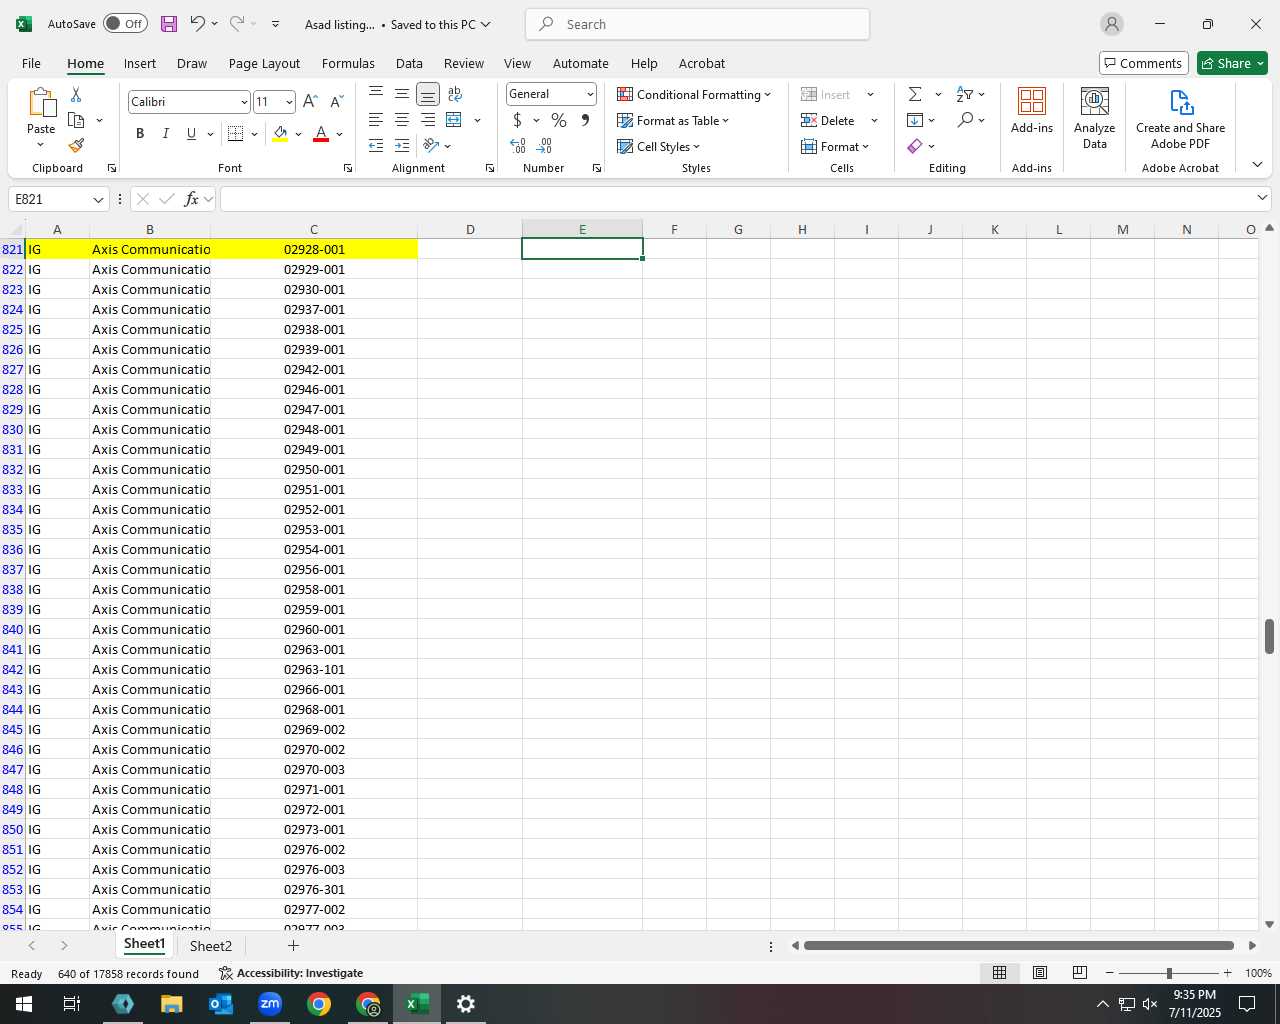This screenshot has width=1280, height=1024.
Task: Click the Comma Style icon
Action: click(x=585, y=120)
